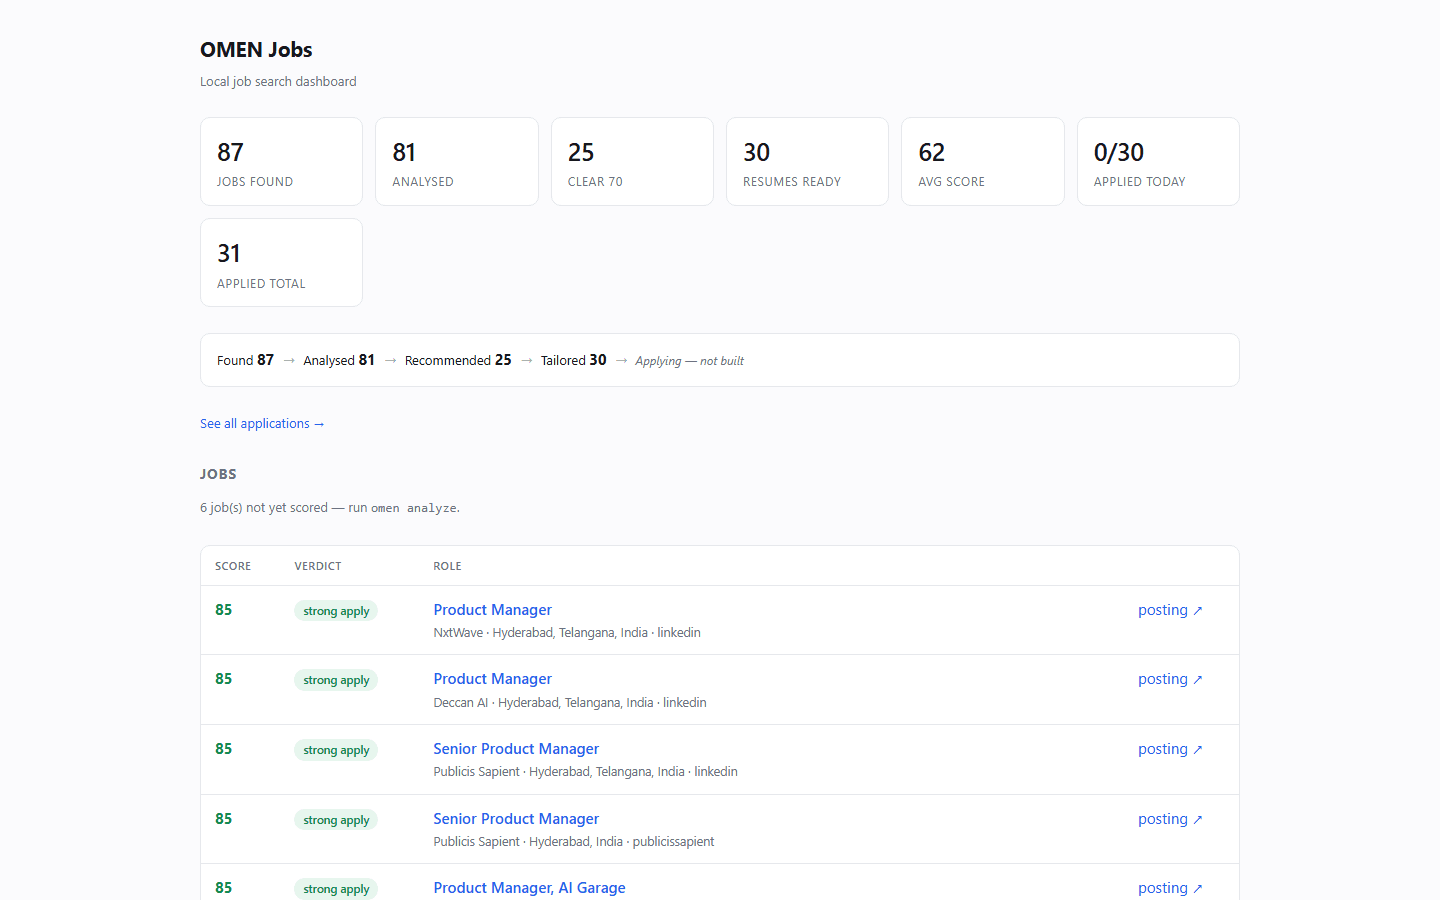Click the score 85 in the NxtWave row
Image resolution: width=1440 pixels, height=900 pixels.
tap(223, 610)
